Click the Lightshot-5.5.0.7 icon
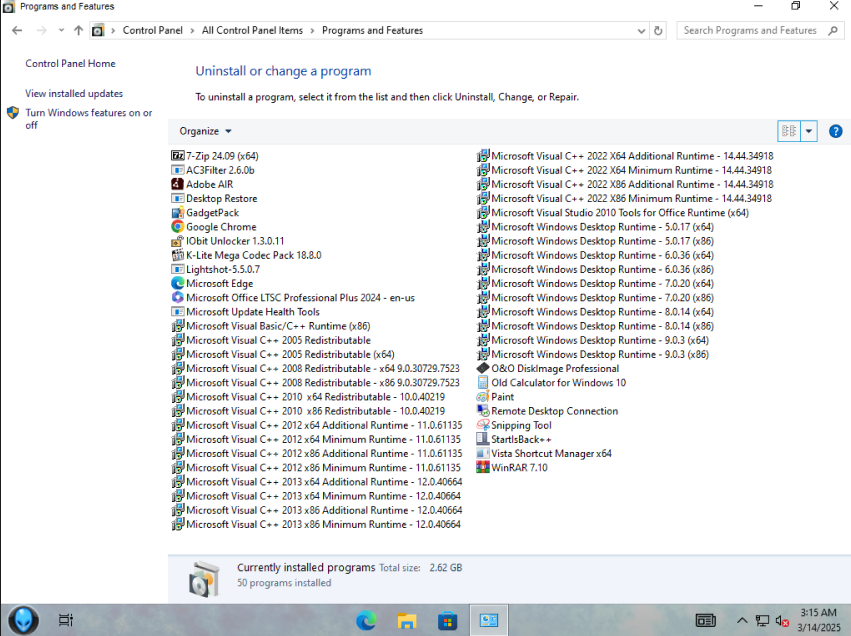Screen dimensions: 851x636 [x=177, y=269]
